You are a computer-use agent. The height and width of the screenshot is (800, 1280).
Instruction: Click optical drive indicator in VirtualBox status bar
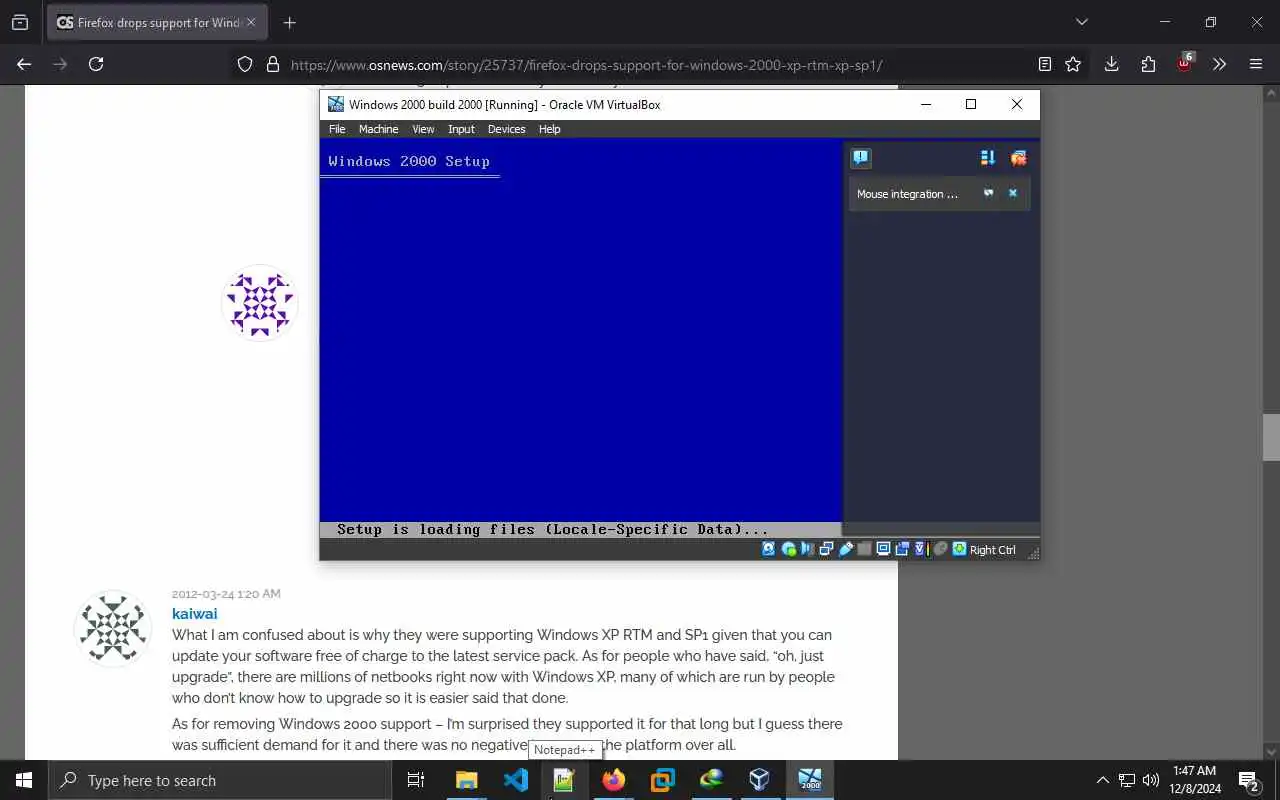point(789,549)
